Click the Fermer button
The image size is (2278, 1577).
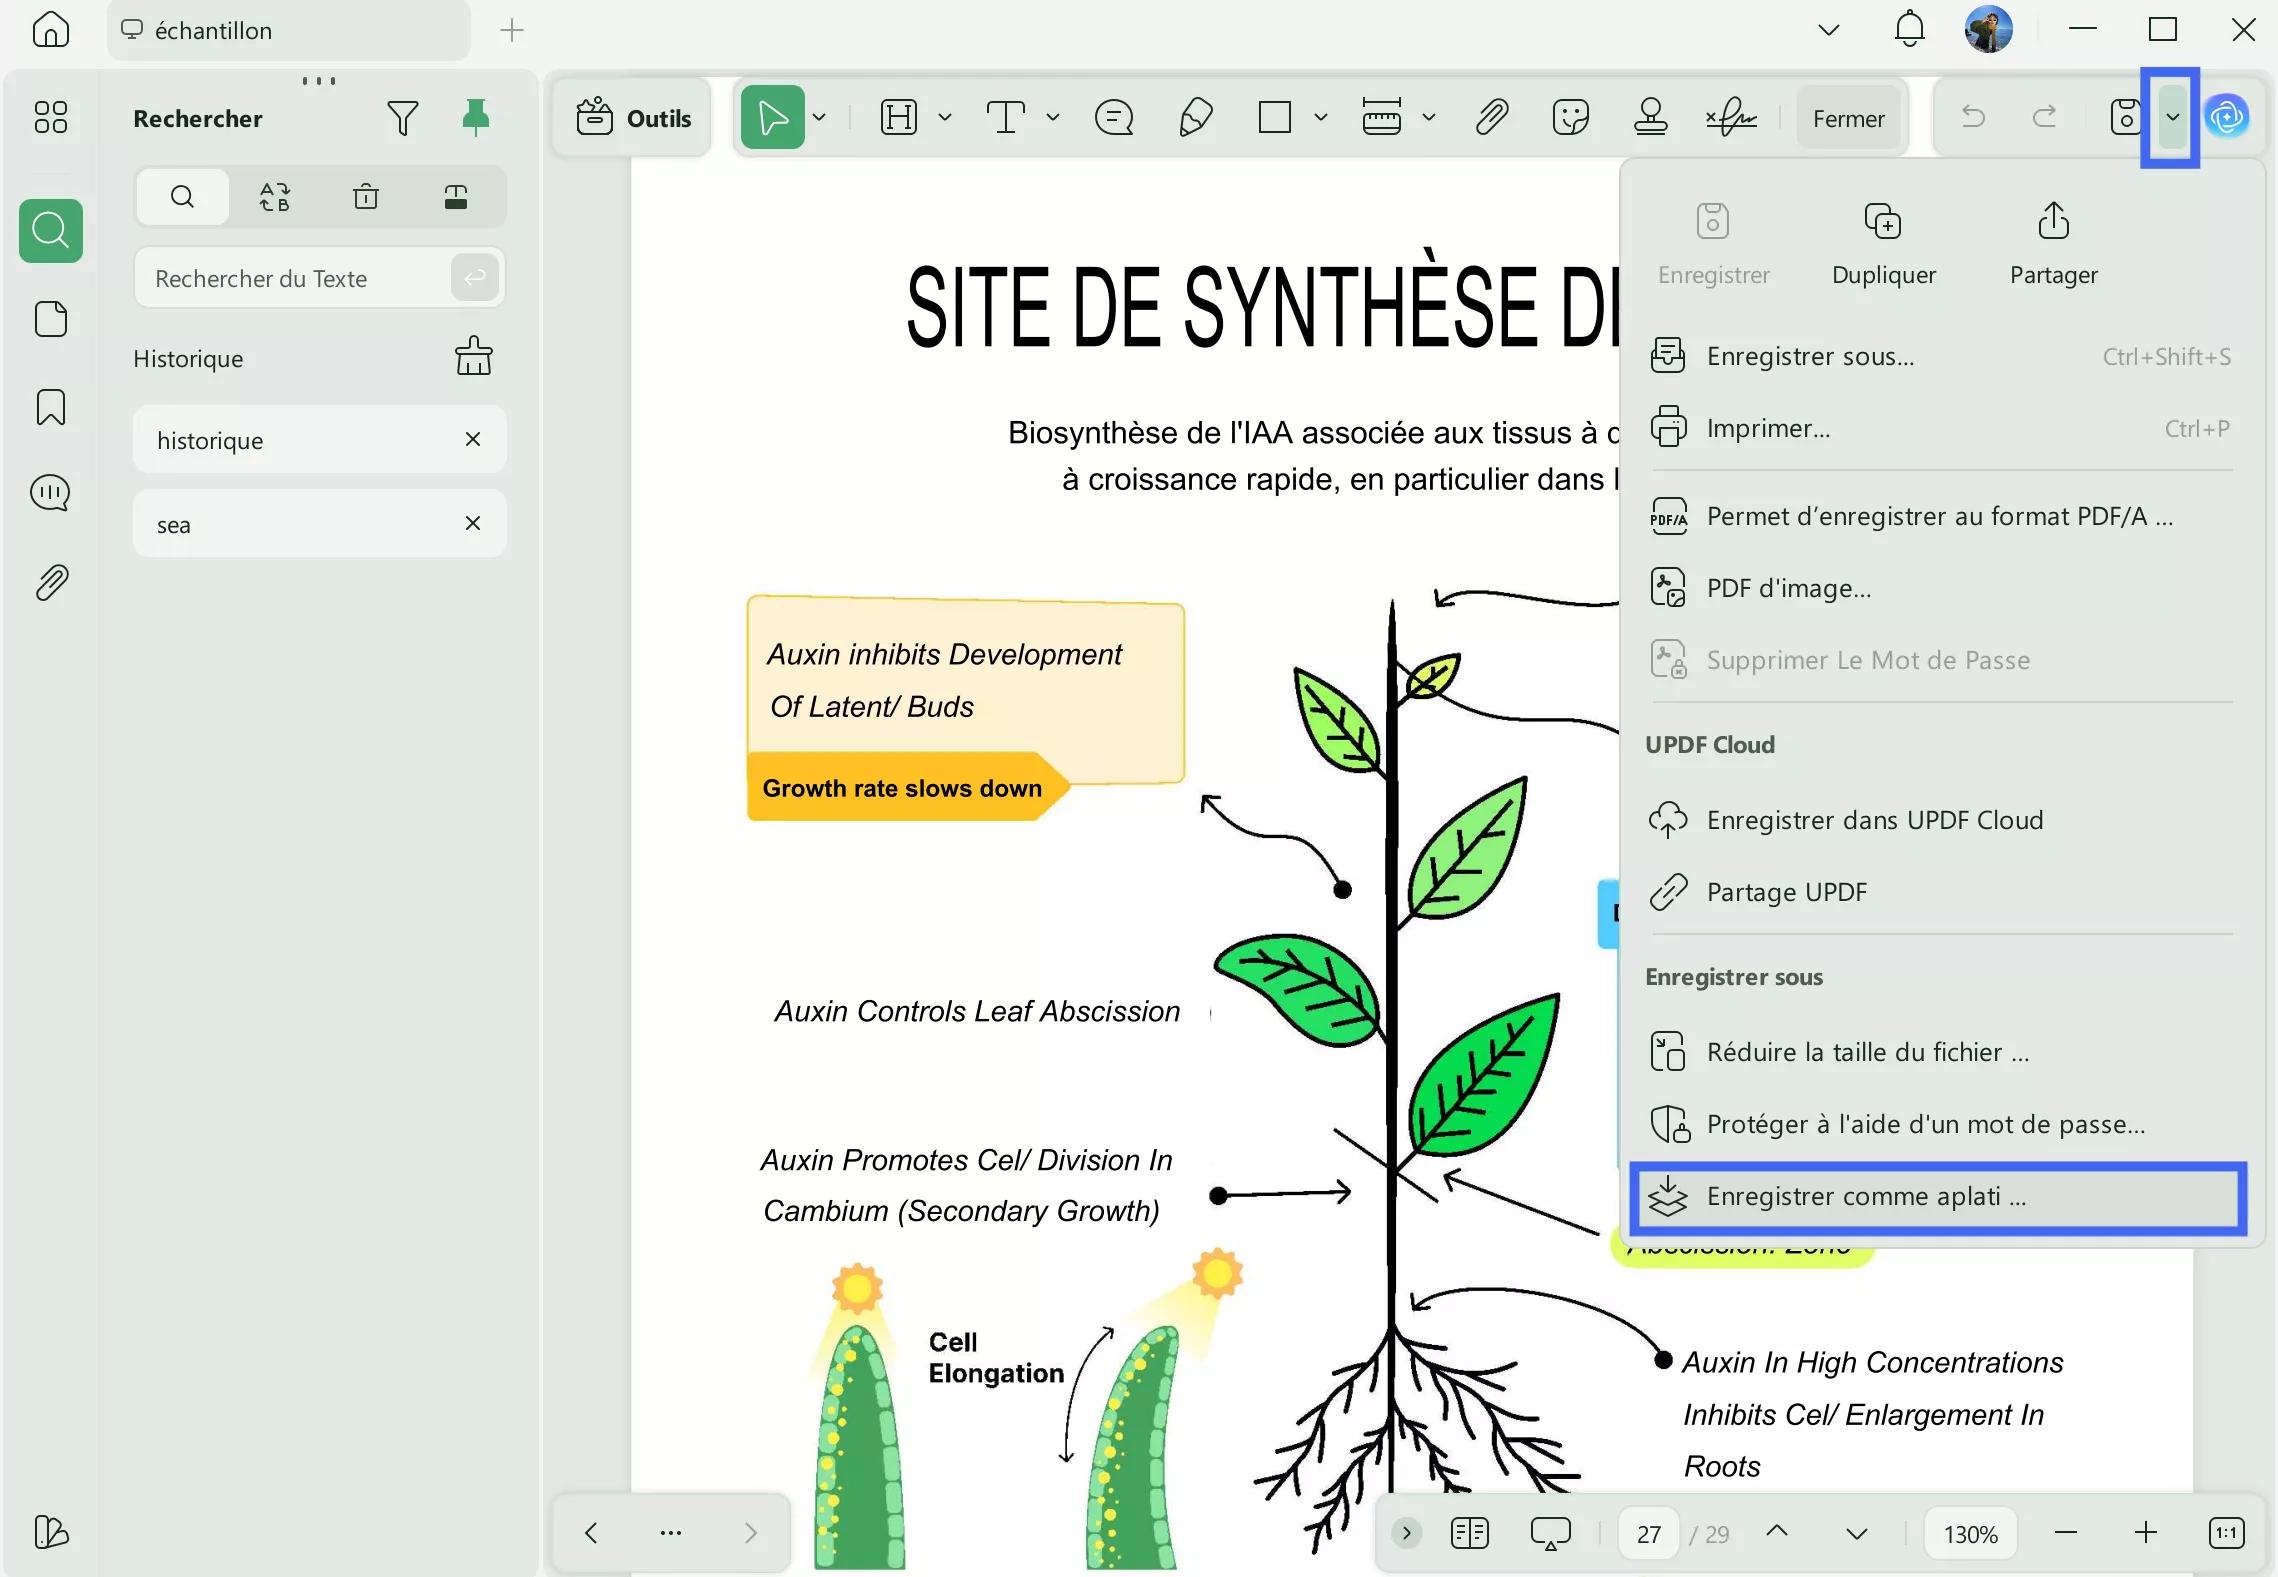[x=1848, y=117]
